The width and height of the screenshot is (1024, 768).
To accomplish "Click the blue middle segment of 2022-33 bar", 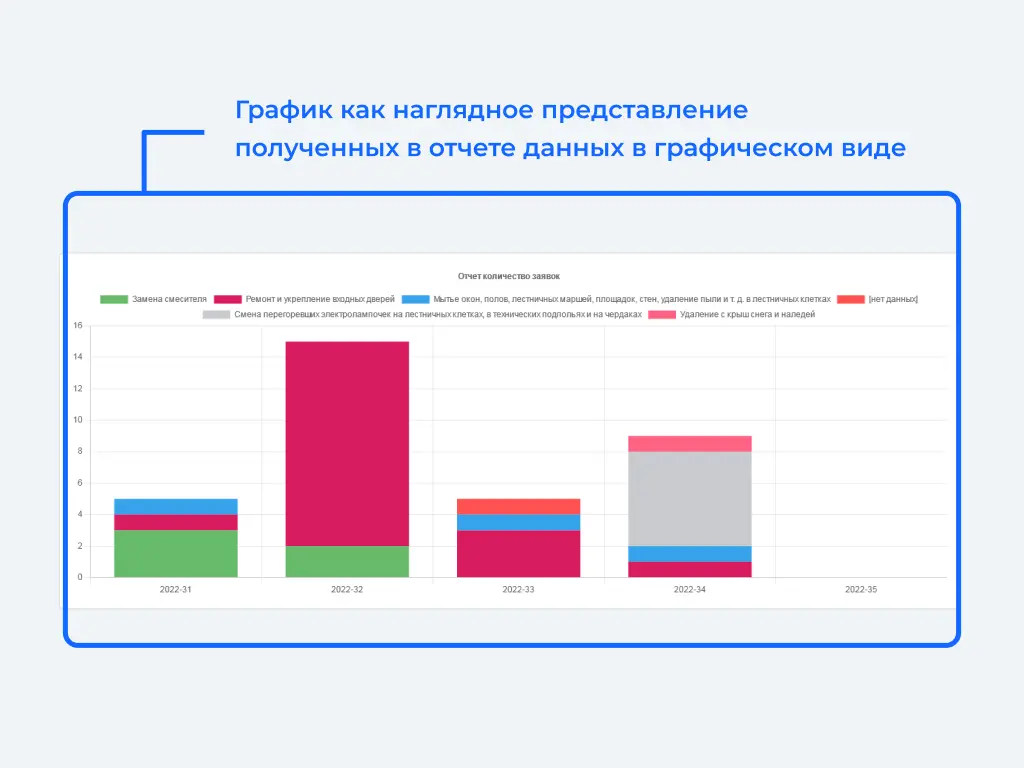I will pos(518,522).
